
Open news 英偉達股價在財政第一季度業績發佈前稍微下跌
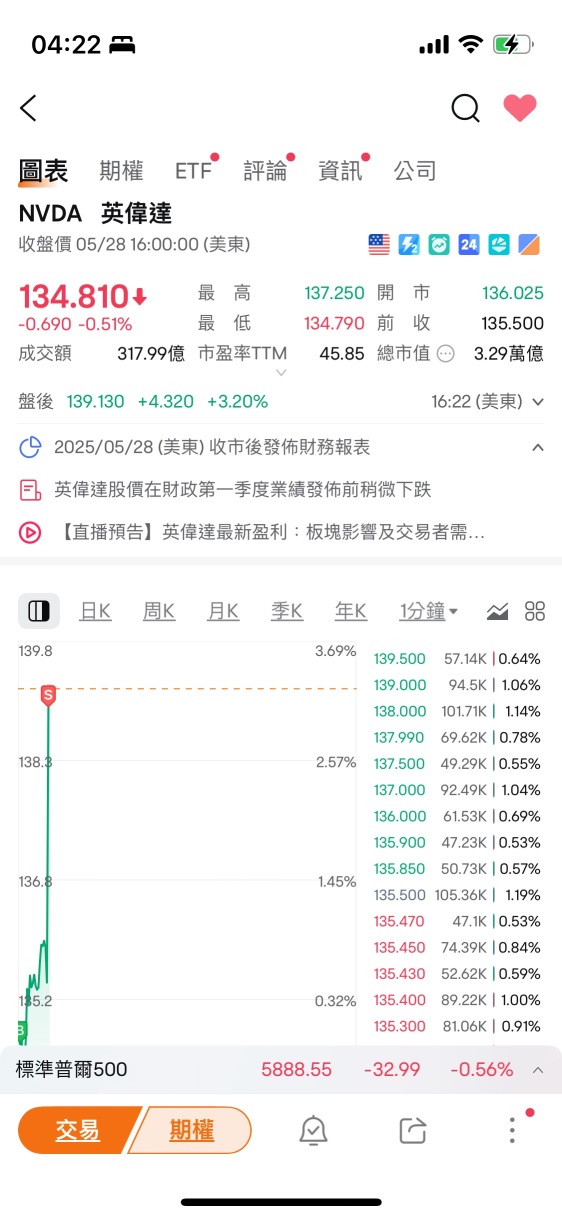(243, 490)
